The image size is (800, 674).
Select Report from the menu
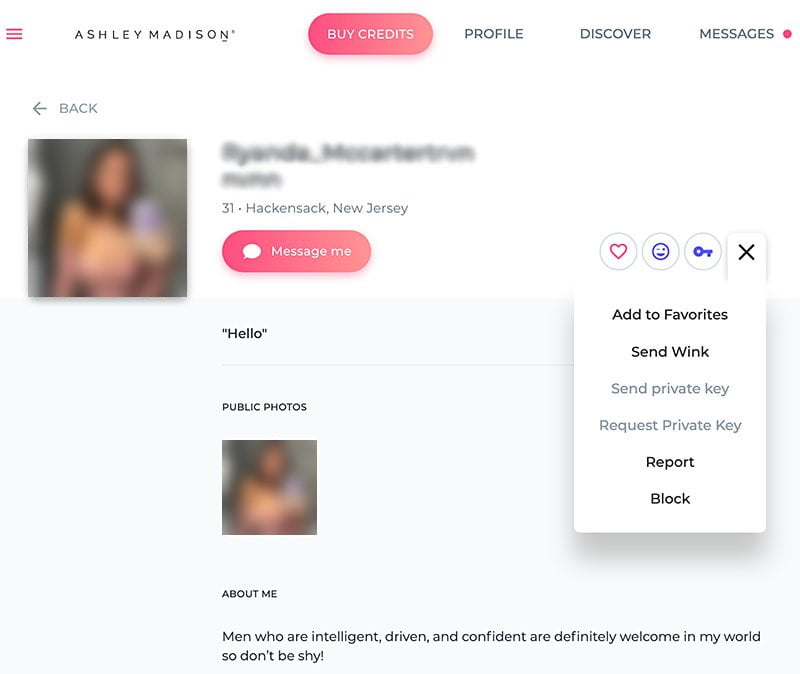point(670,462)
